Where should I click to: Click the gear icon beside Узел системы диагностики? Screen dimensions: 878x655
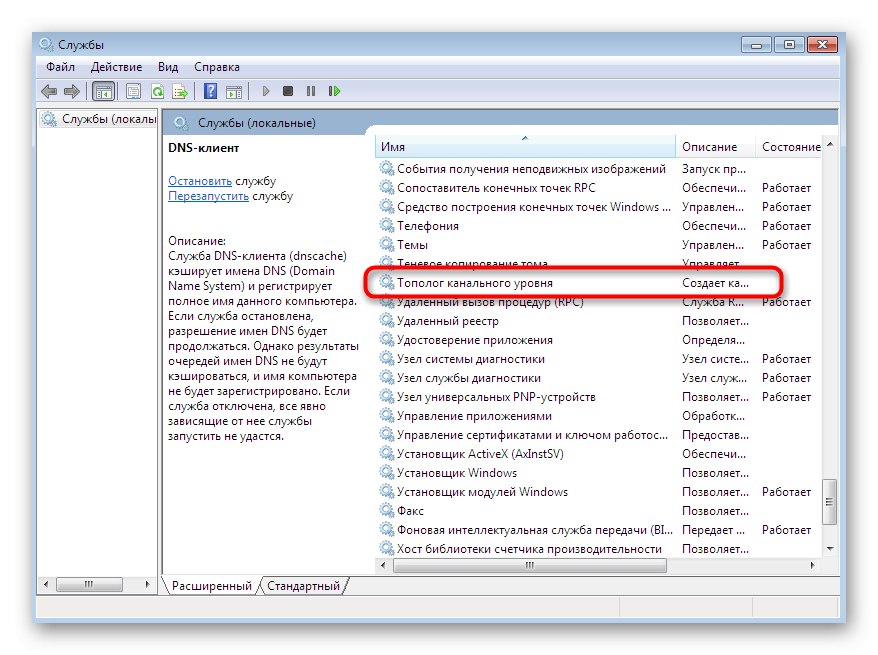coord(386,358)
